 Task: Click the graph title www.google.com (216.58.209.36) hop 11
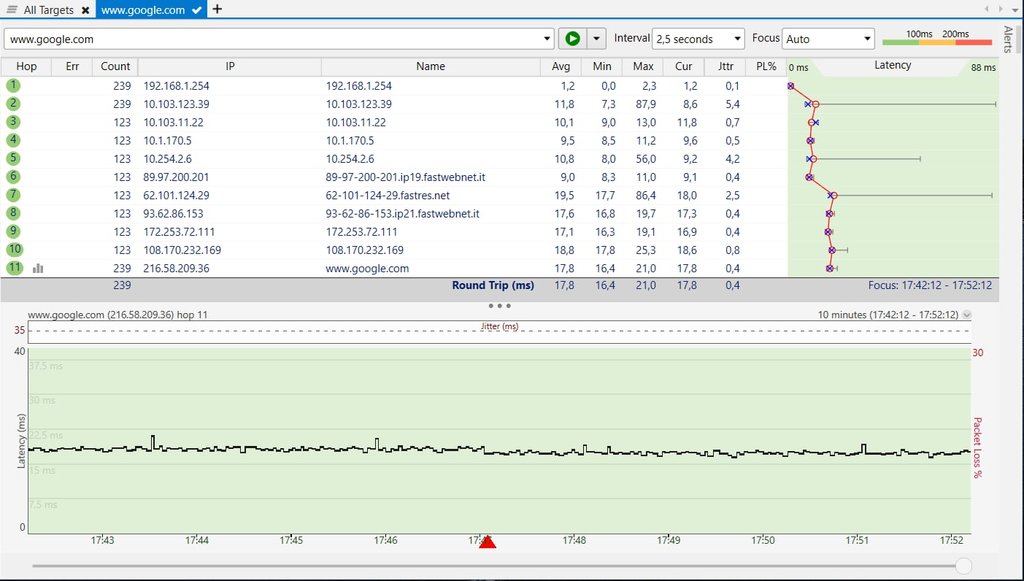118,315
